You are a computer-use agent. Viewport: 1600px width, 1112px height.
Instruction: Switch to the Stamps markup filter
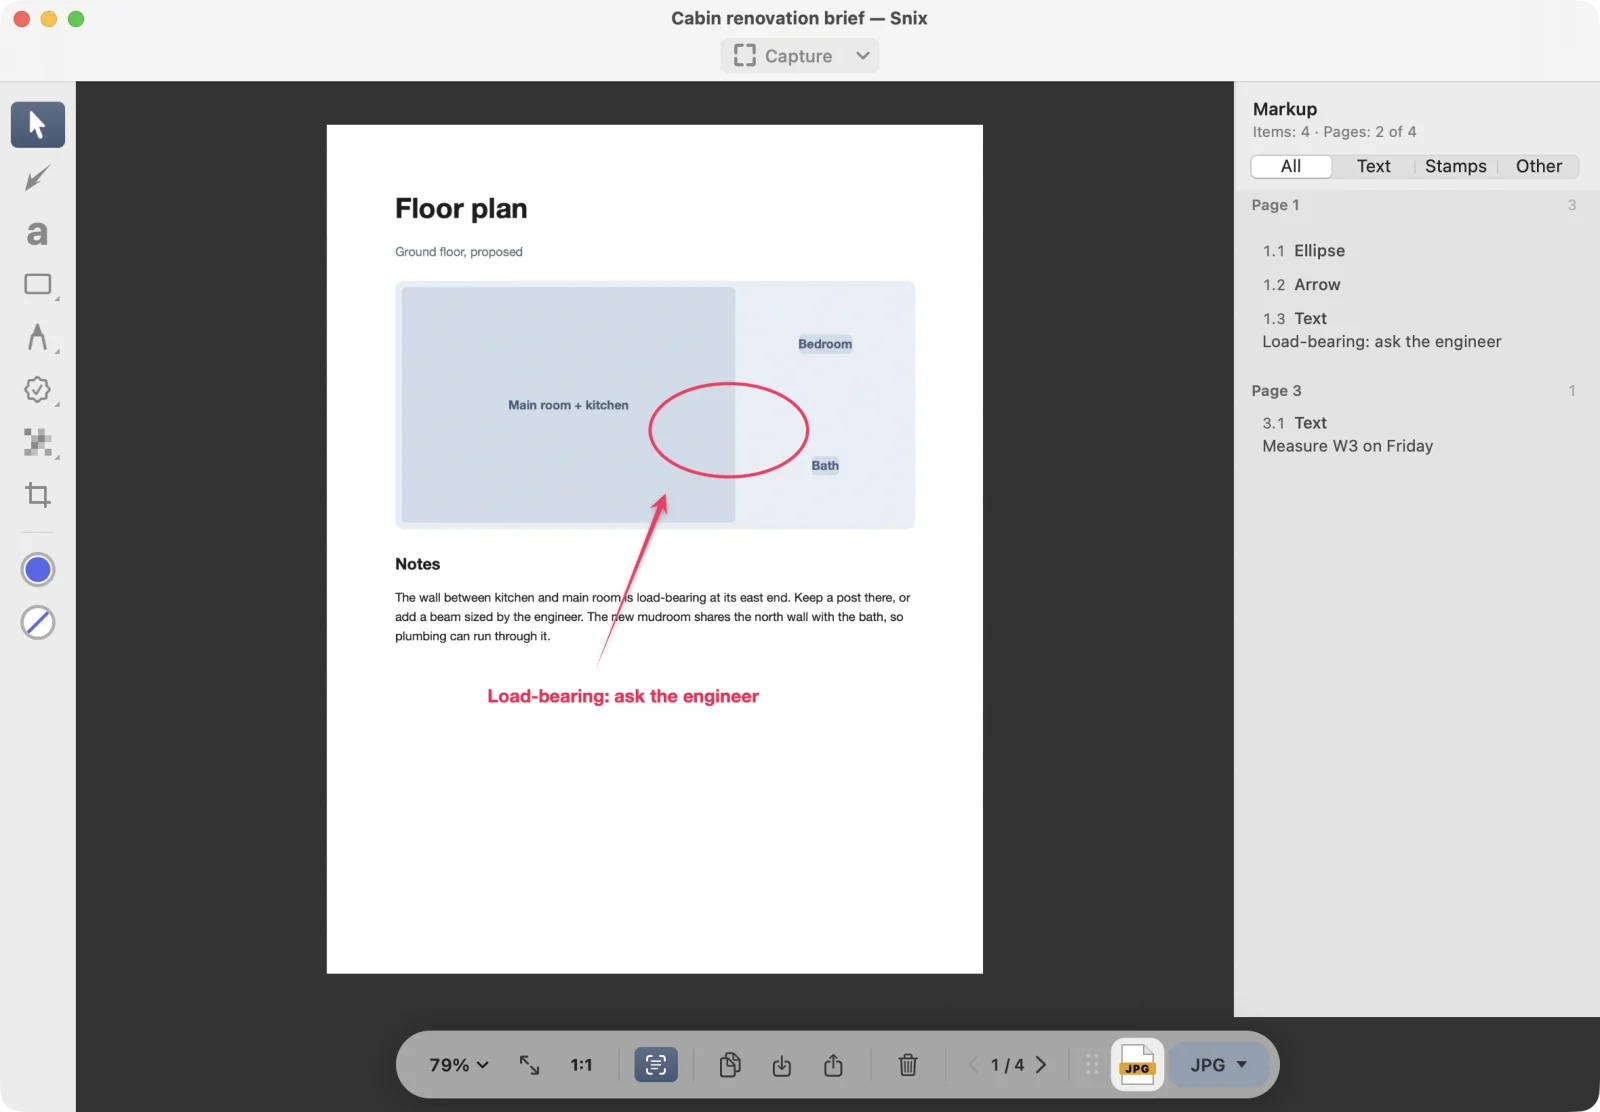click(1456, 166)
